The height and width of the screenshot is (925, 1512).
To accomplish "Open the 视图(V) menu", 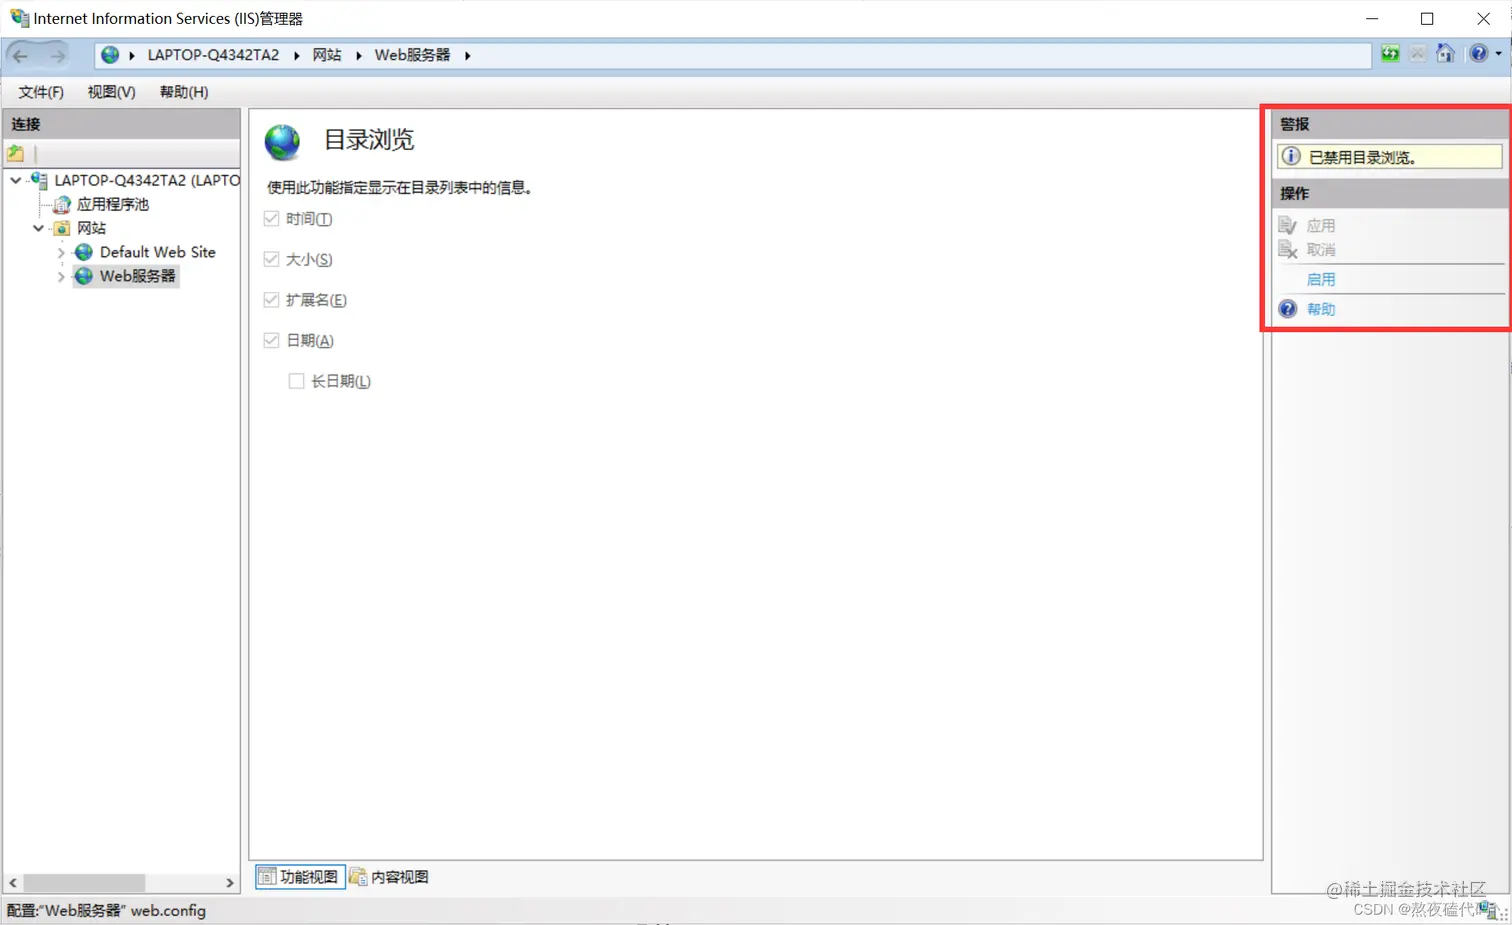I will pos(111,92).
